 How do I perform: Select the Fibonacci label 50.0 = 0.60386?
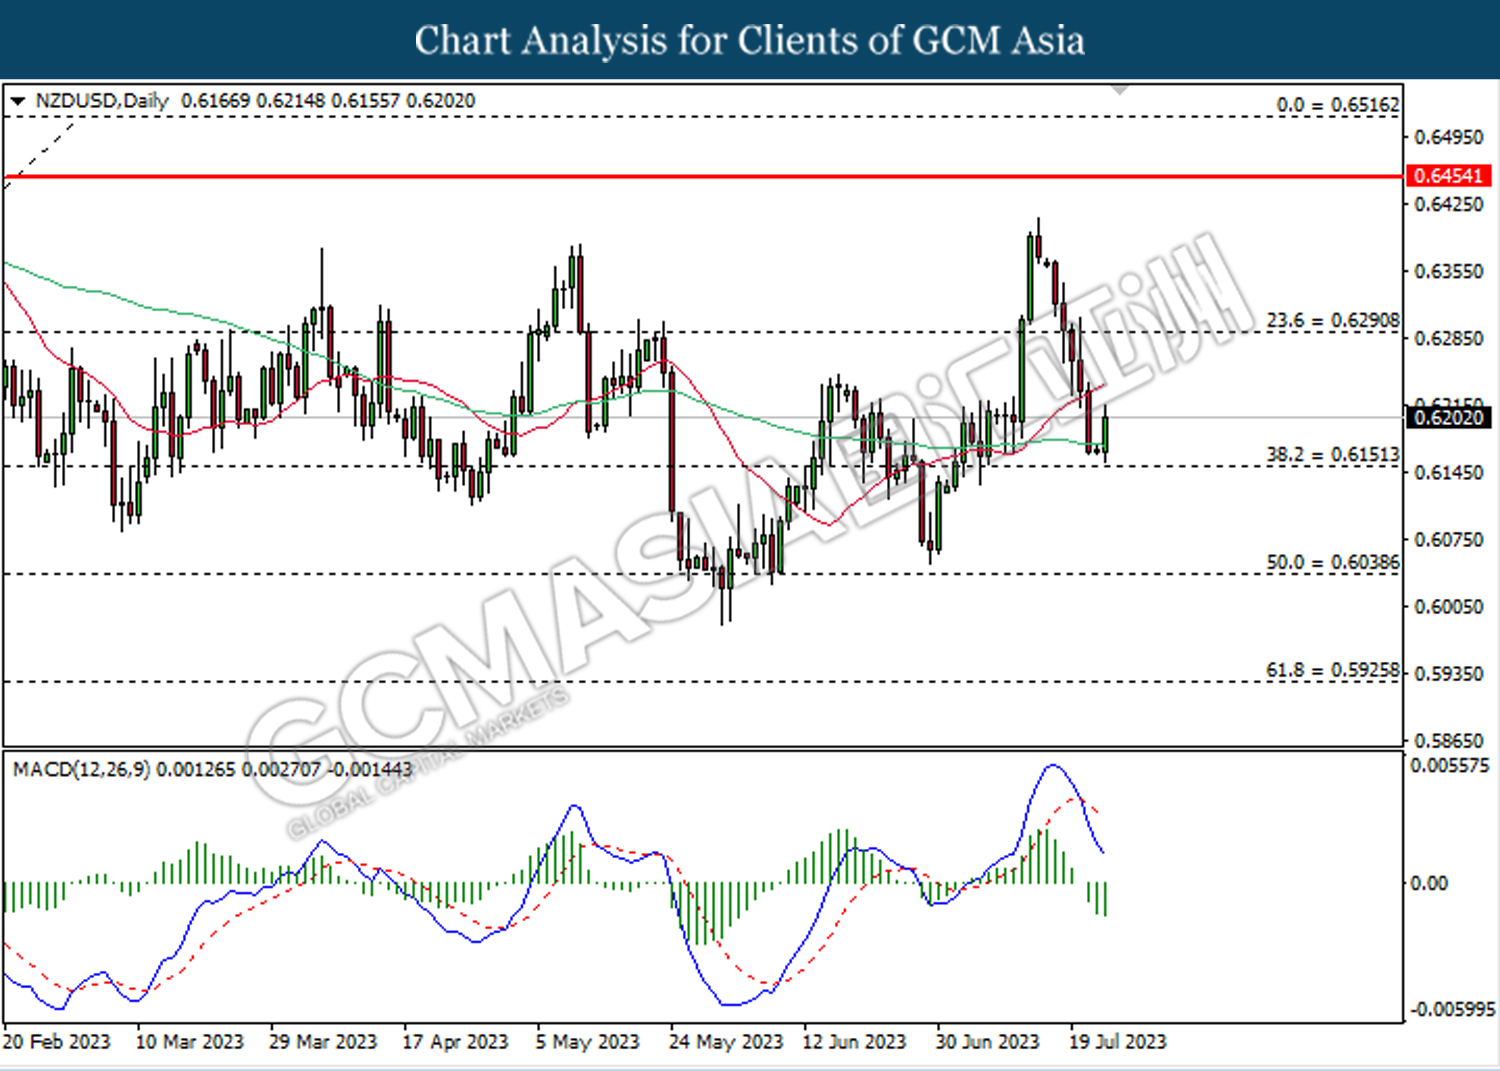[1333, 562]
